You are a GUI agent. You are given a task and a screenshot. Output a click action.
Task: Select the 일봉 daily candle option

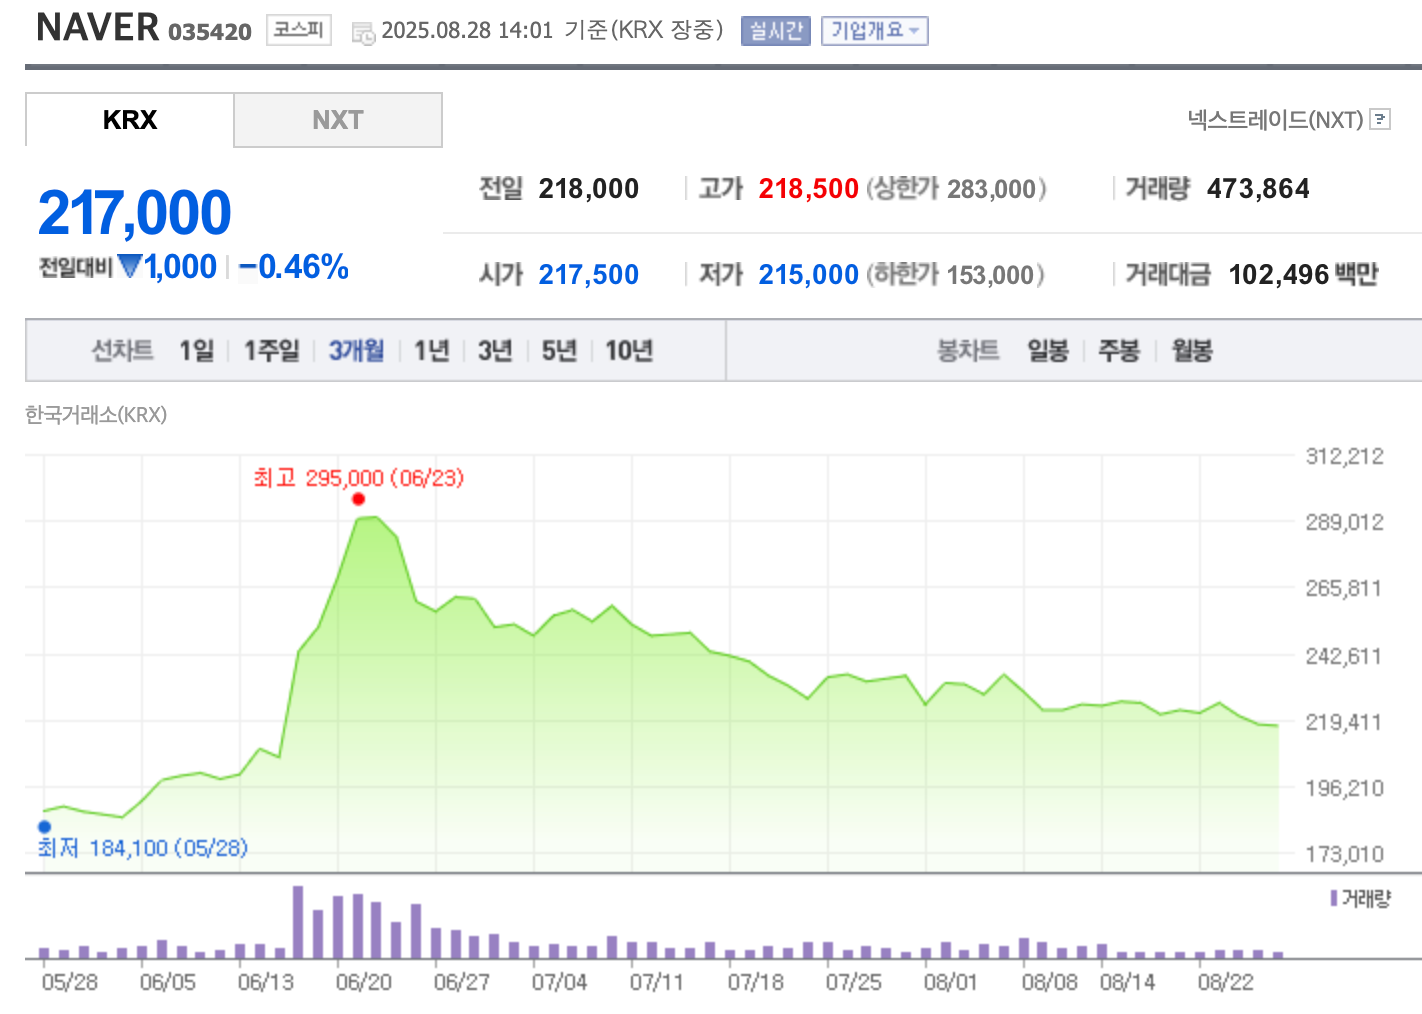tap(1047, 350)
